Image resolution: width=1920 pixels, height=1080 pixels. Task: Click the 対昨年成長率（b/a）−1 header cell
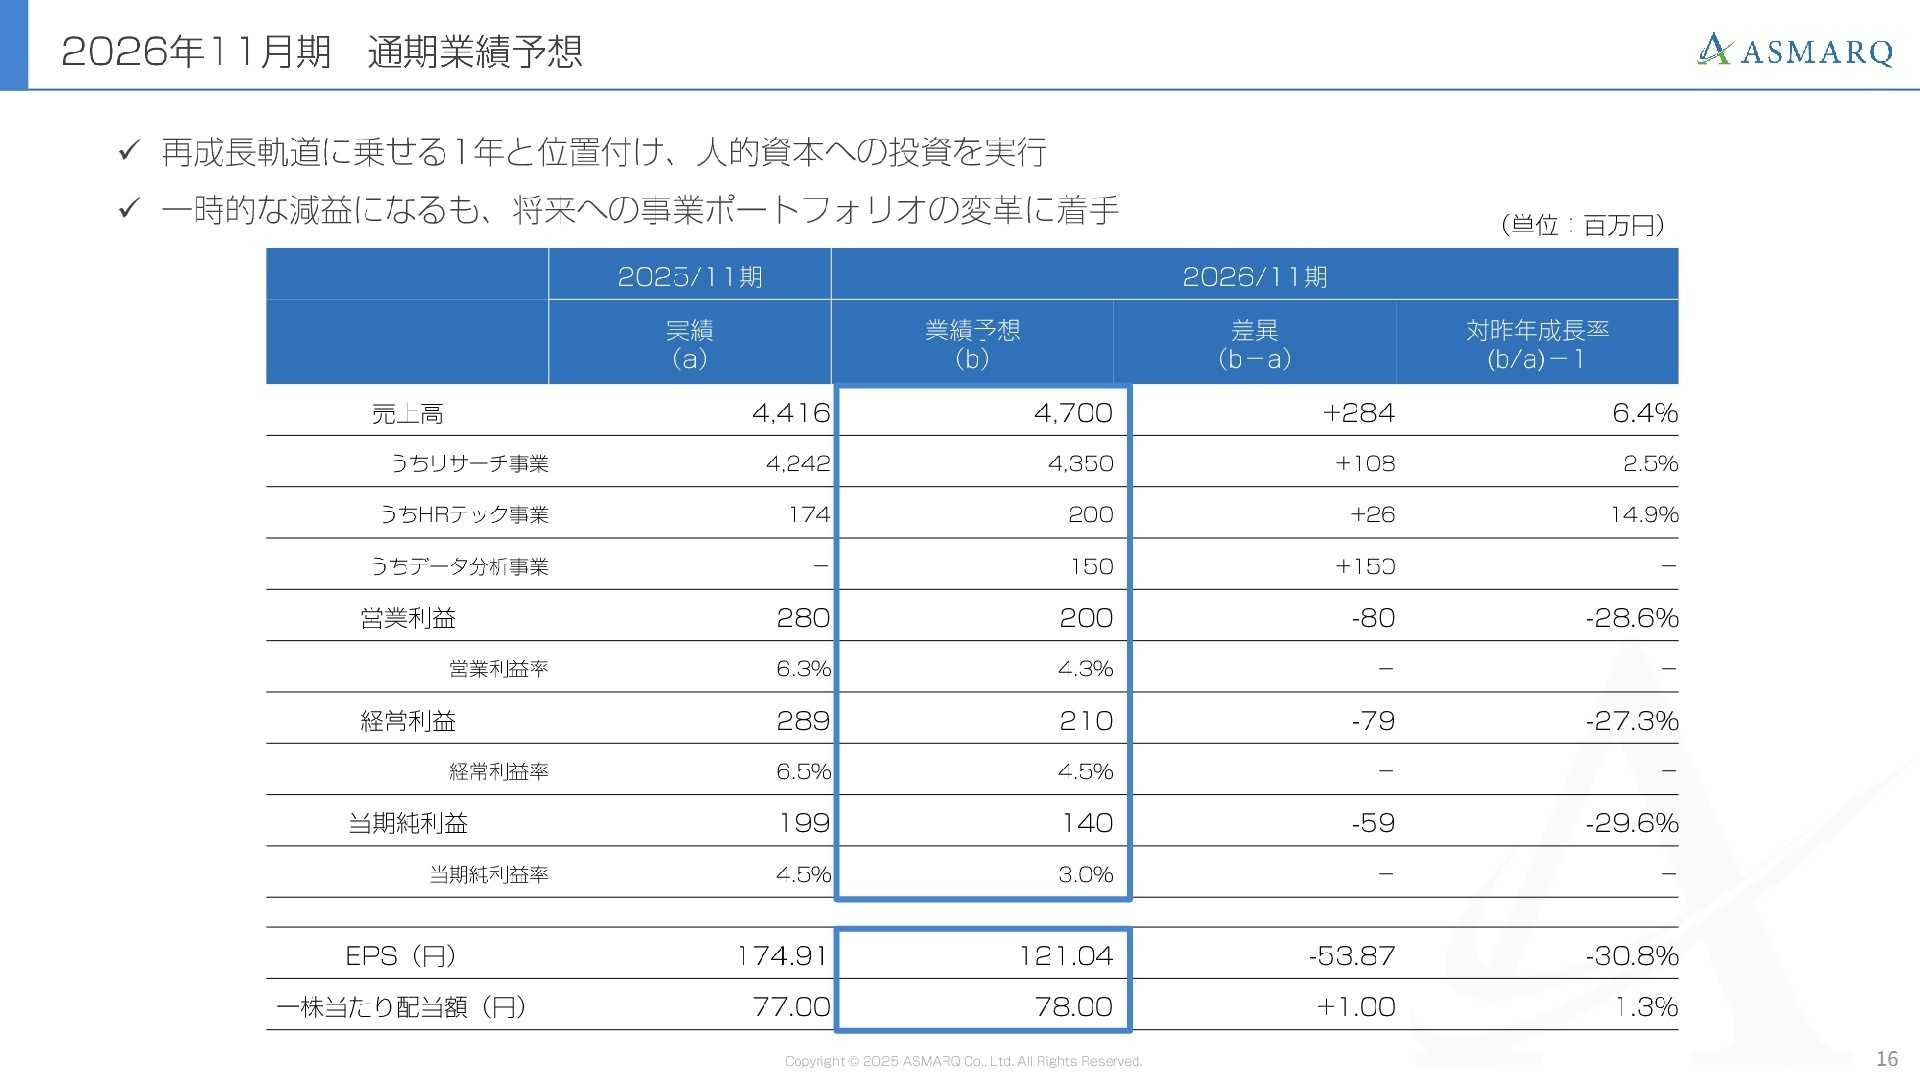1538,343
